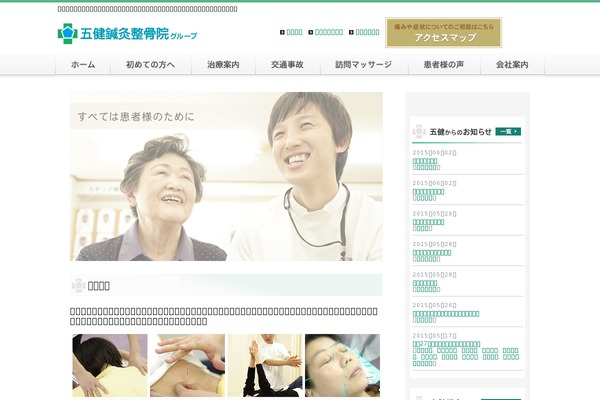600x400 pixels.
Task: Click the hero photo with すべては患者様のために
Action: coord(226,176)
